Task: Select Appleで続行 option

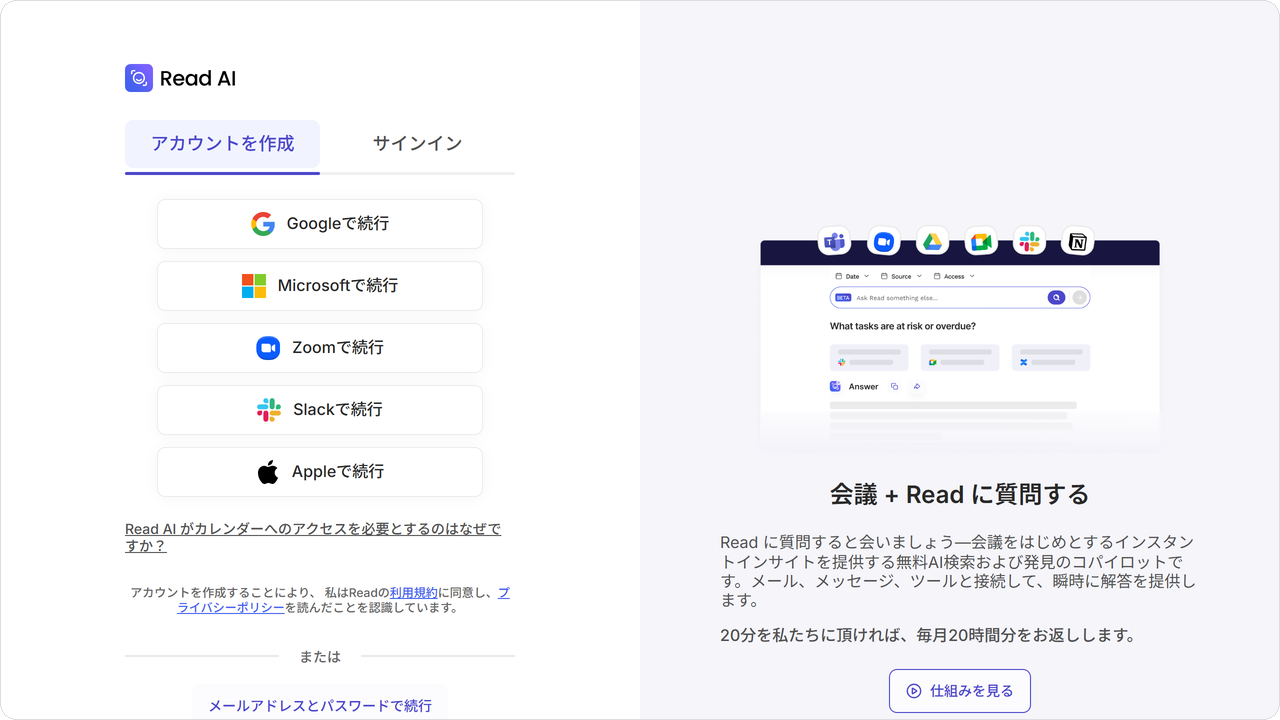Action: (x=320, y=472)
